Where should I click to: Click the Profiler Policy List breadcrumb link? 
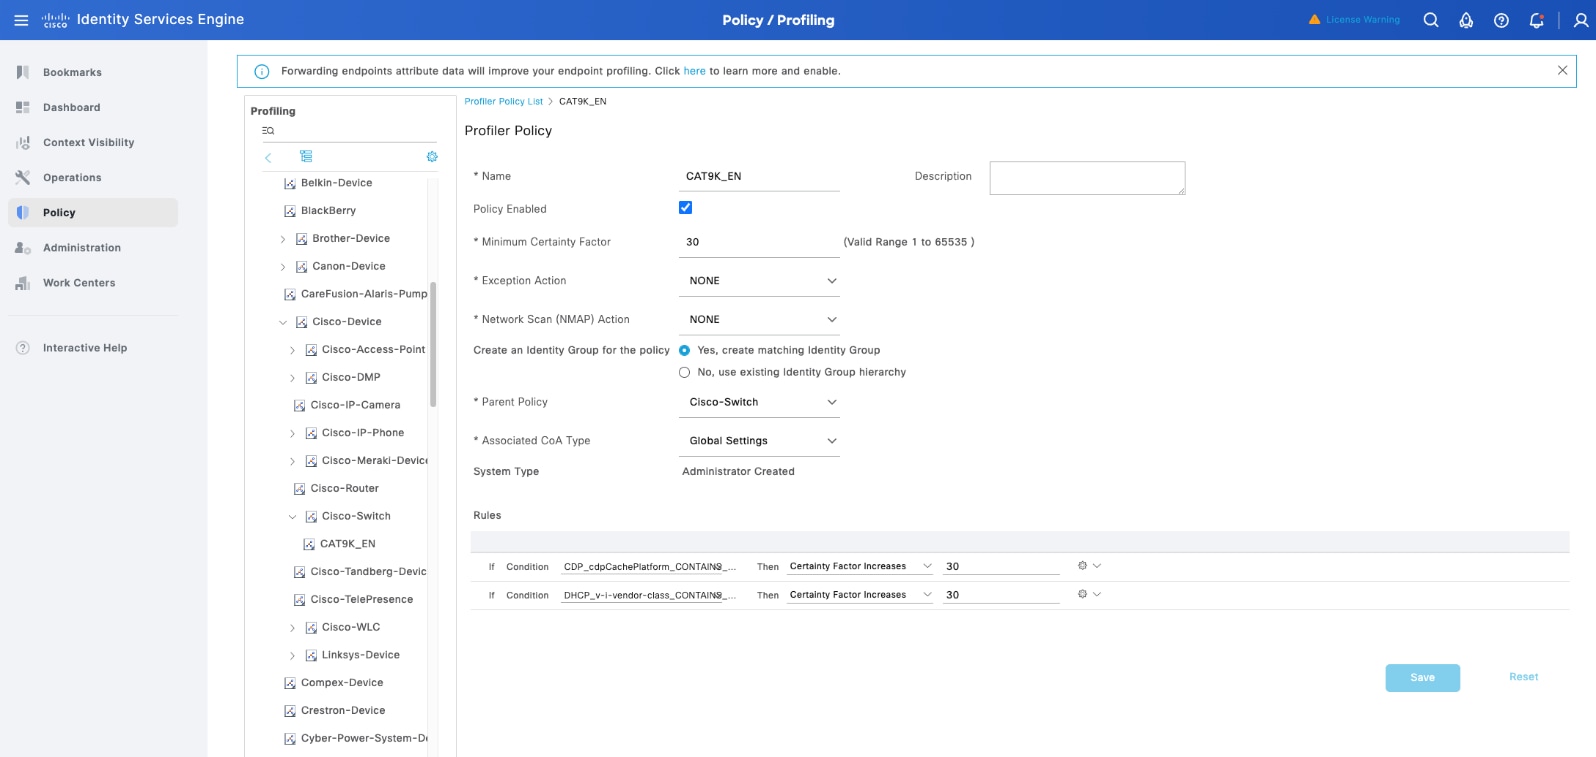(503, 102)
